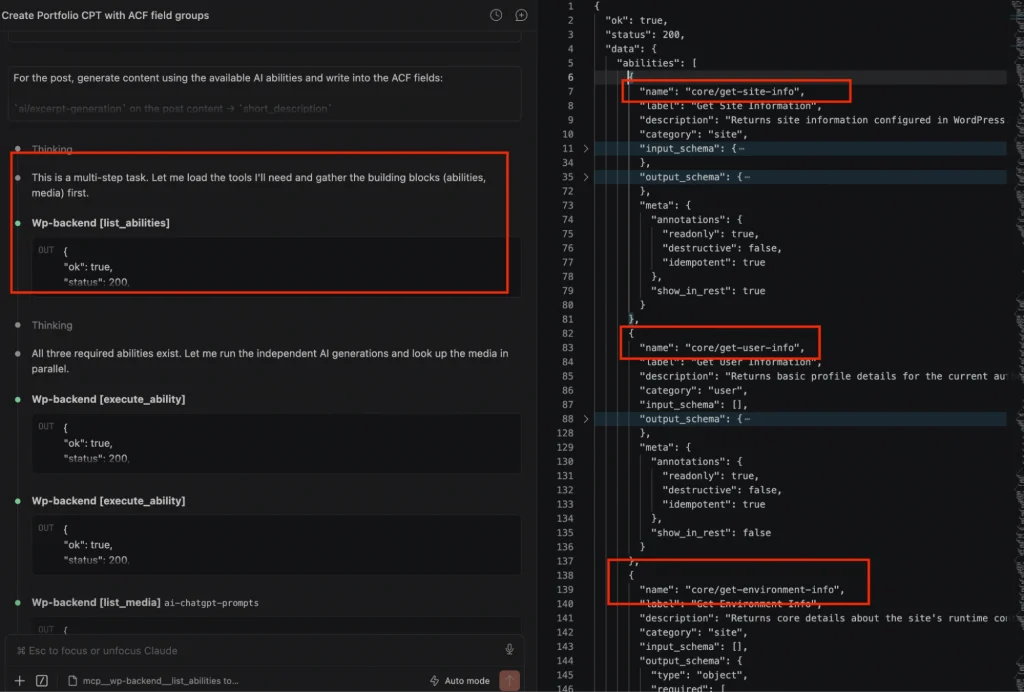Click '"category": "user"' on line 86
The height and width of the screenshot is (692, 1024).
click(694, 391)
